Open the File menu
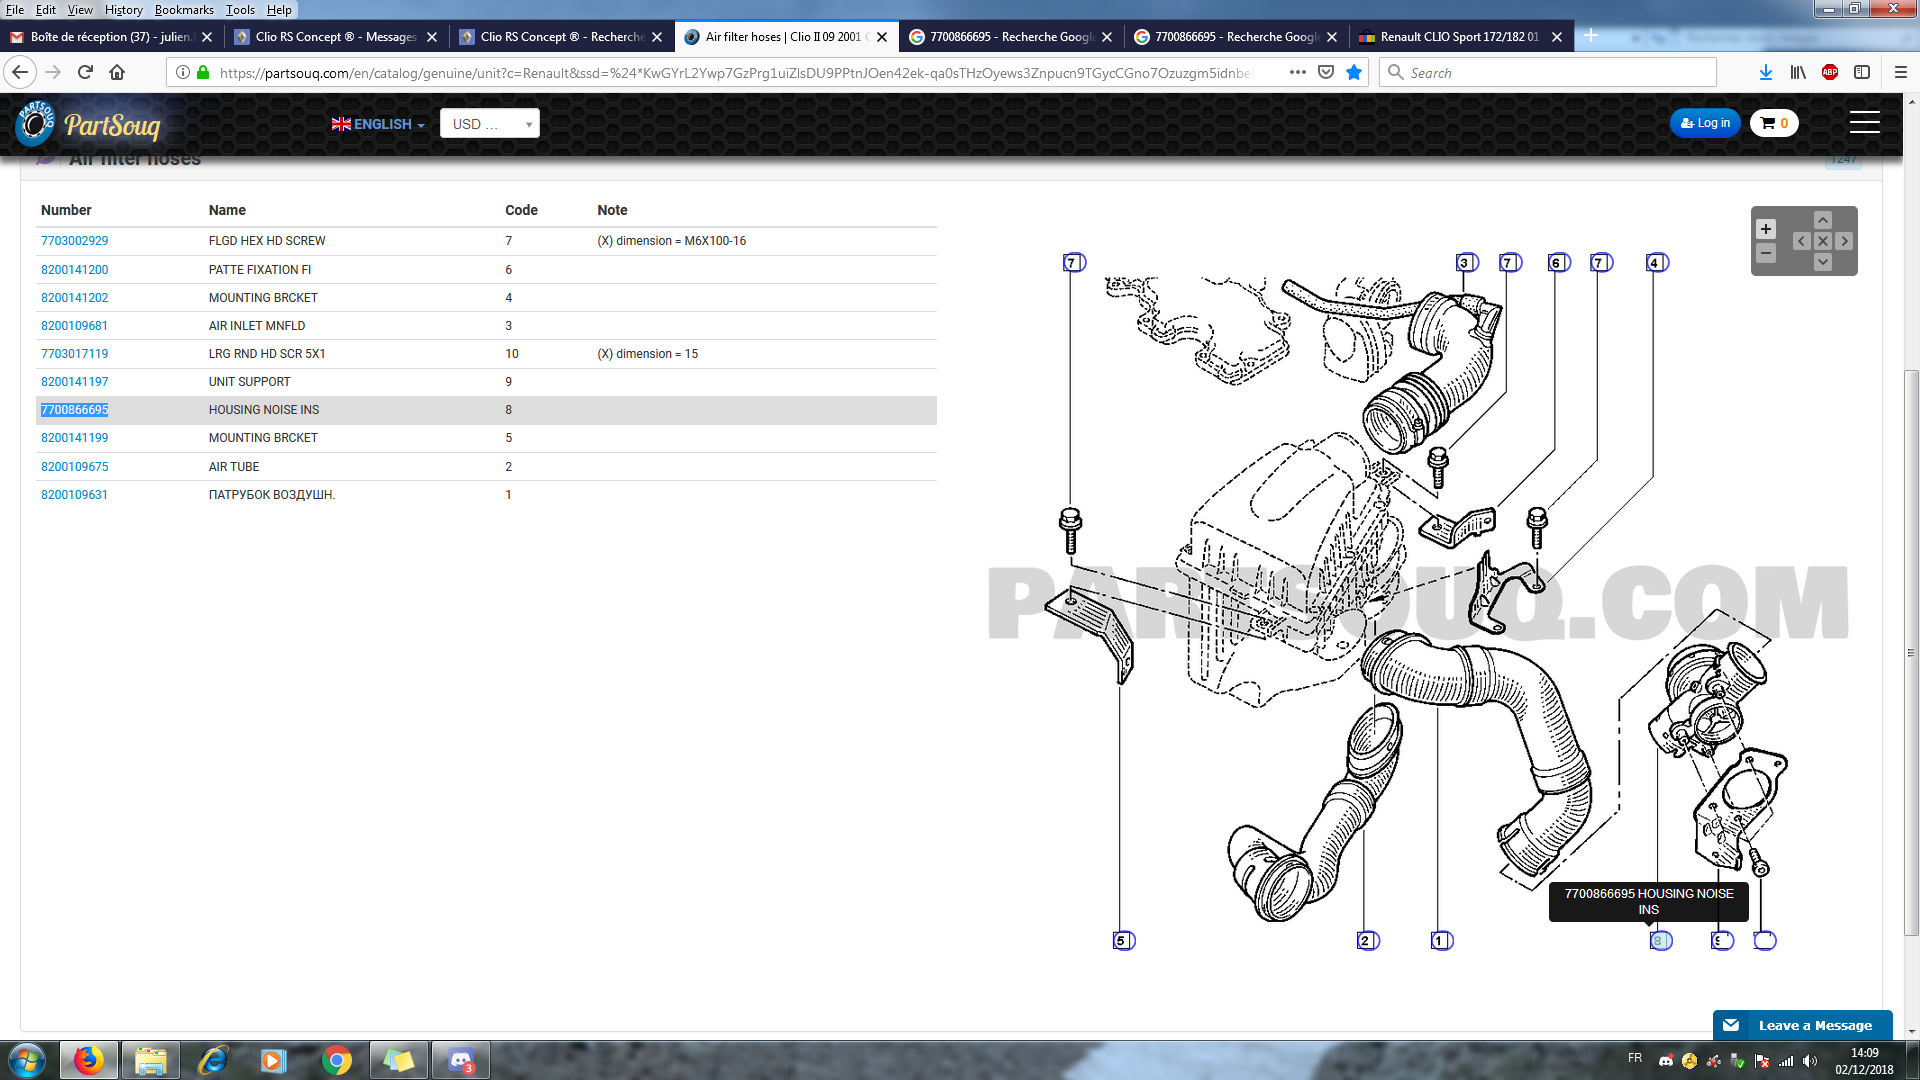 pyautogui.click(x=15, y=10)
